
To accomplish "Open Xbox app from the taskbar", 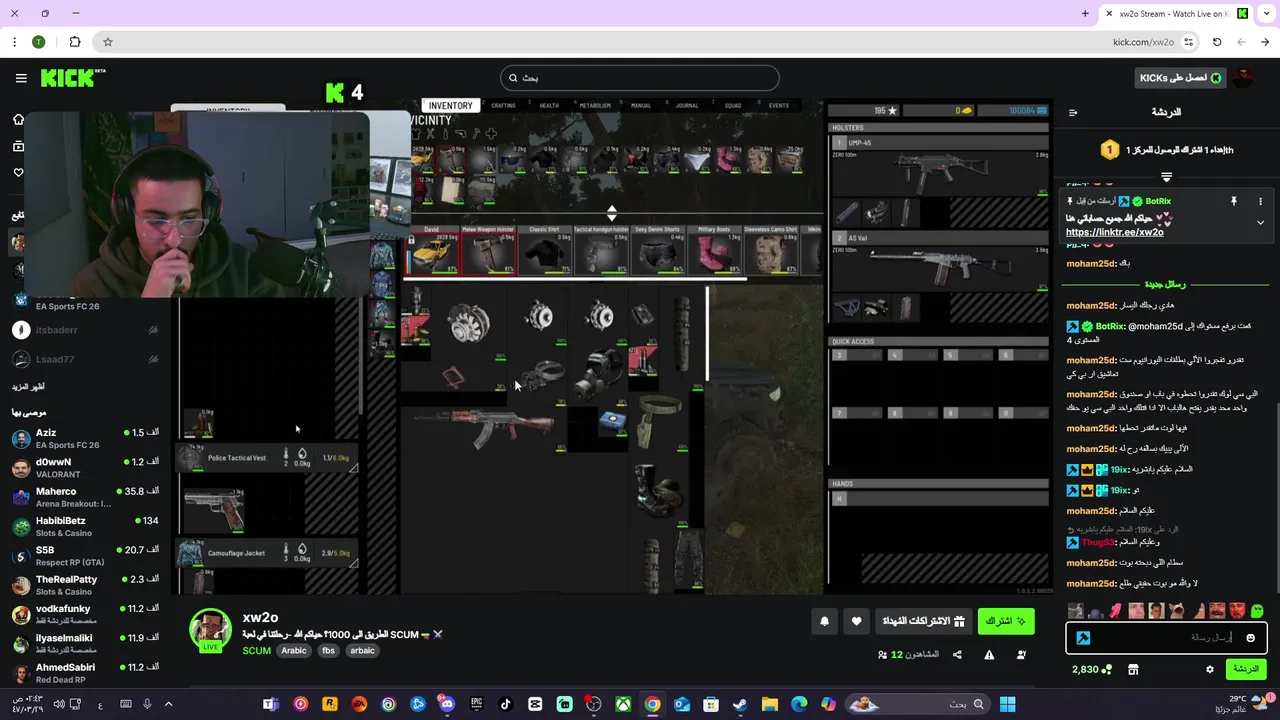I will click(623, 704).
